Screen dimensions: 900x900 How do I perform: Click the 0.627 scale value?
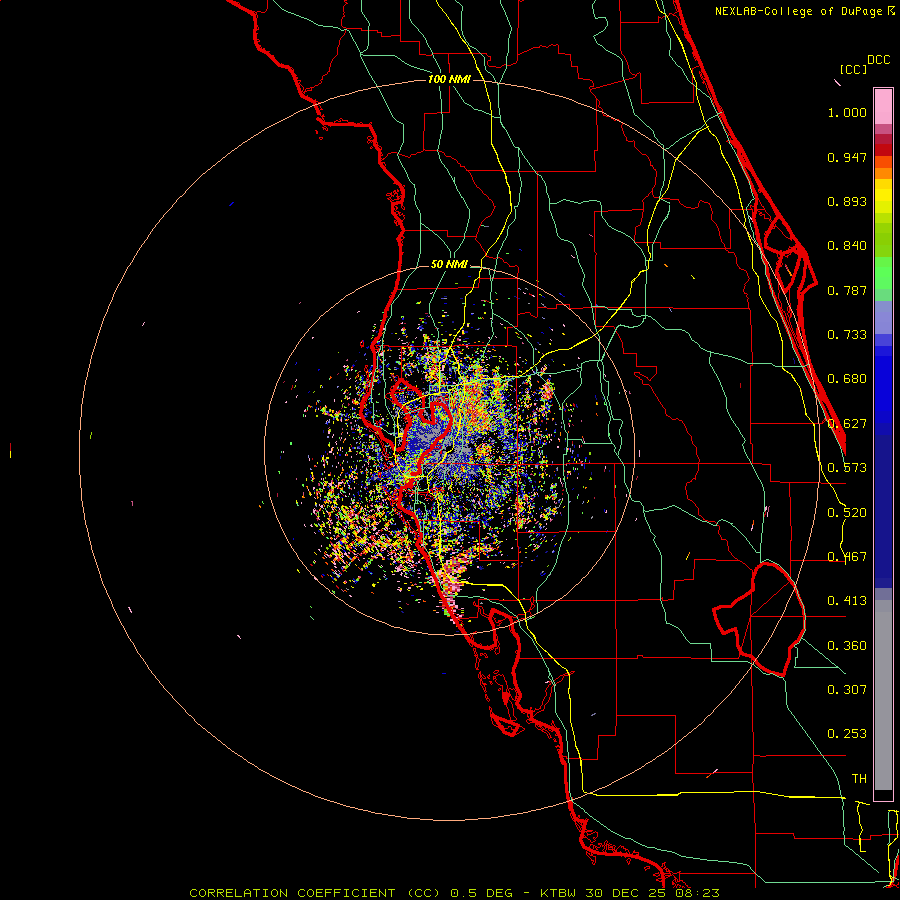[x=847, y=424]
